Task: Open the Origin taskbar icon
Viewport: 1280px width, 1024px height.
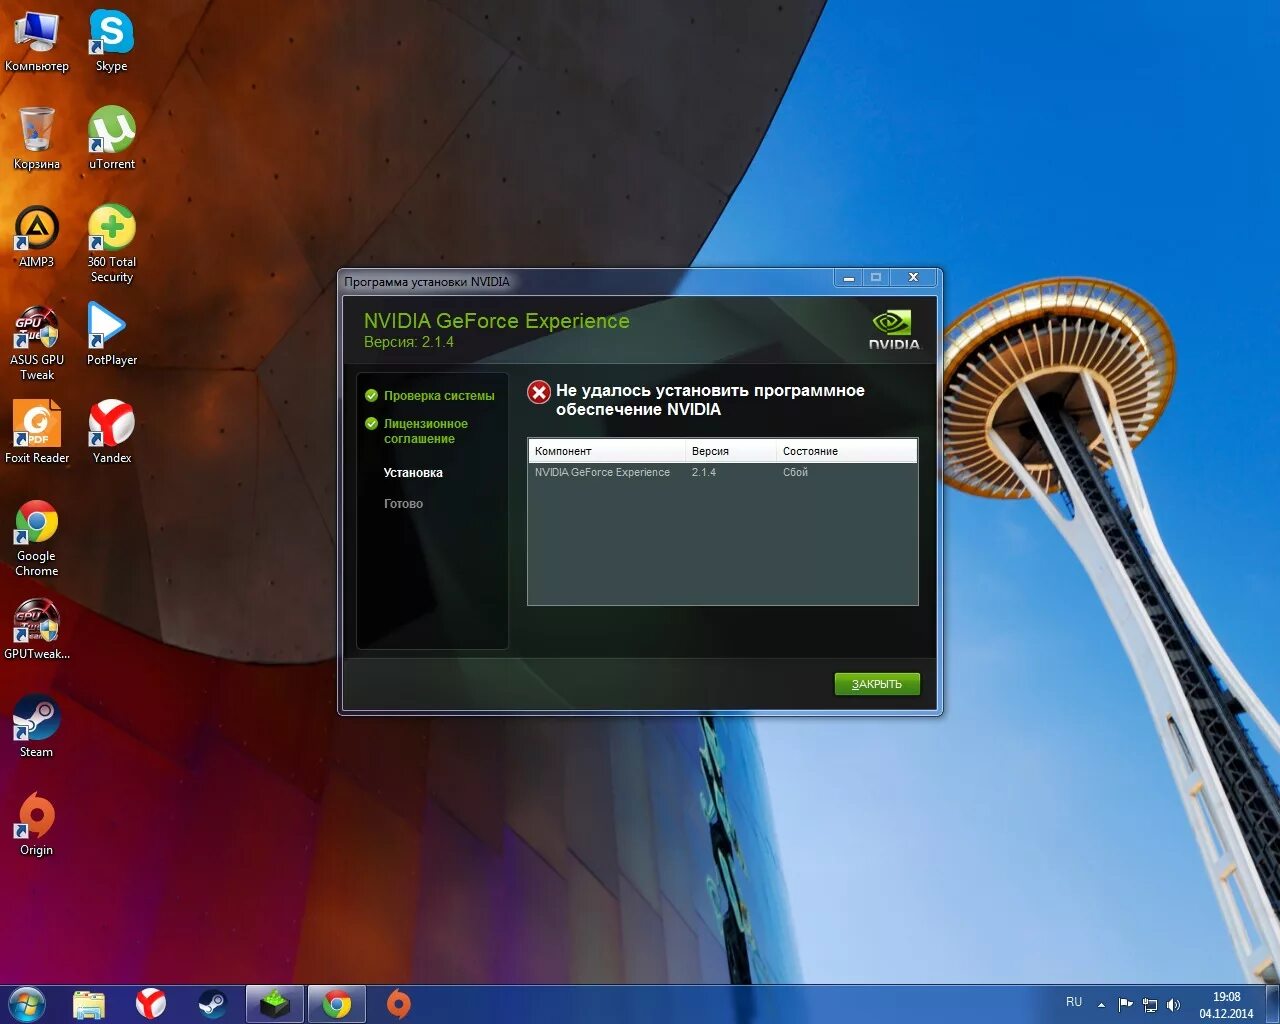Action: click(x=398, y=1004)
